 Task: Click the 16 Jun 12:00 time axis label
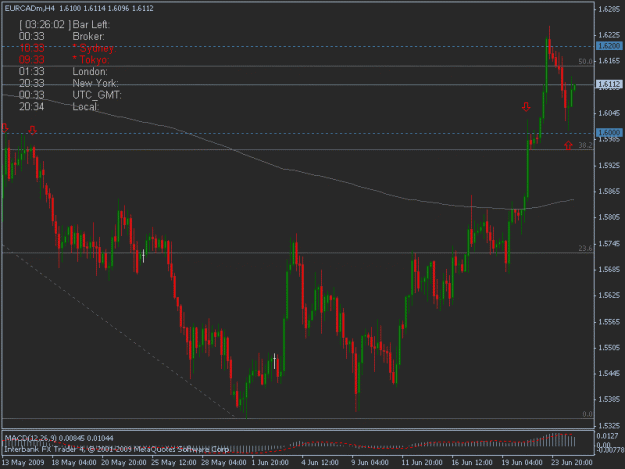[x=472, y=463]
